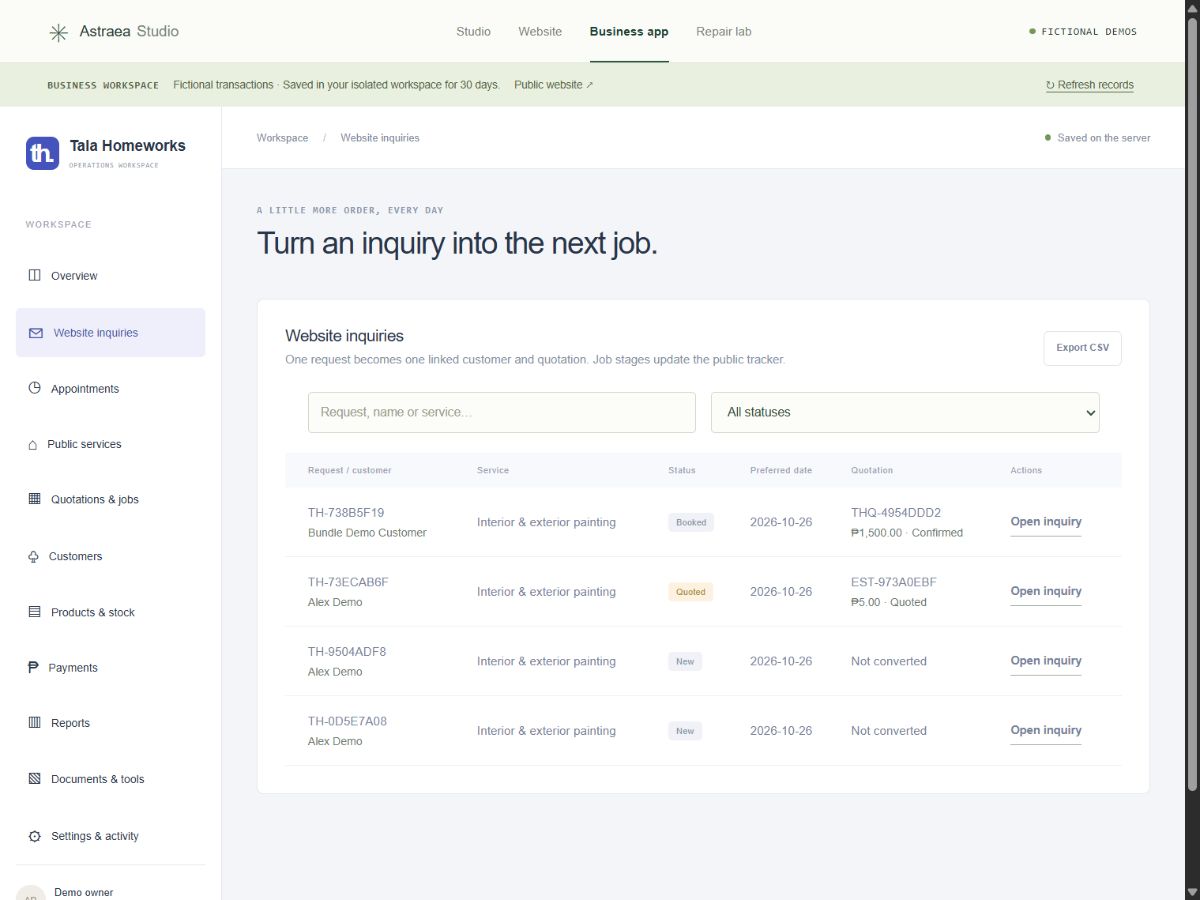1200x900 pixels.
Task: Open the Public website link
Action: (553, 85)
